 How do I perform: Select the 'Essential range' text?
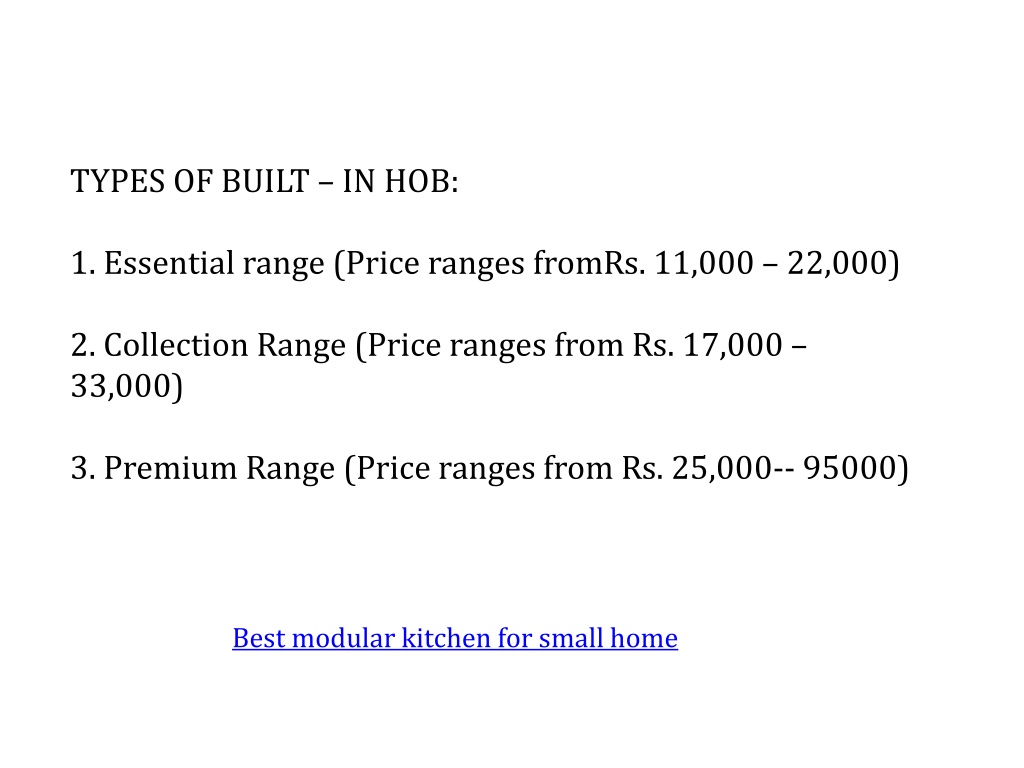(214, 263)
